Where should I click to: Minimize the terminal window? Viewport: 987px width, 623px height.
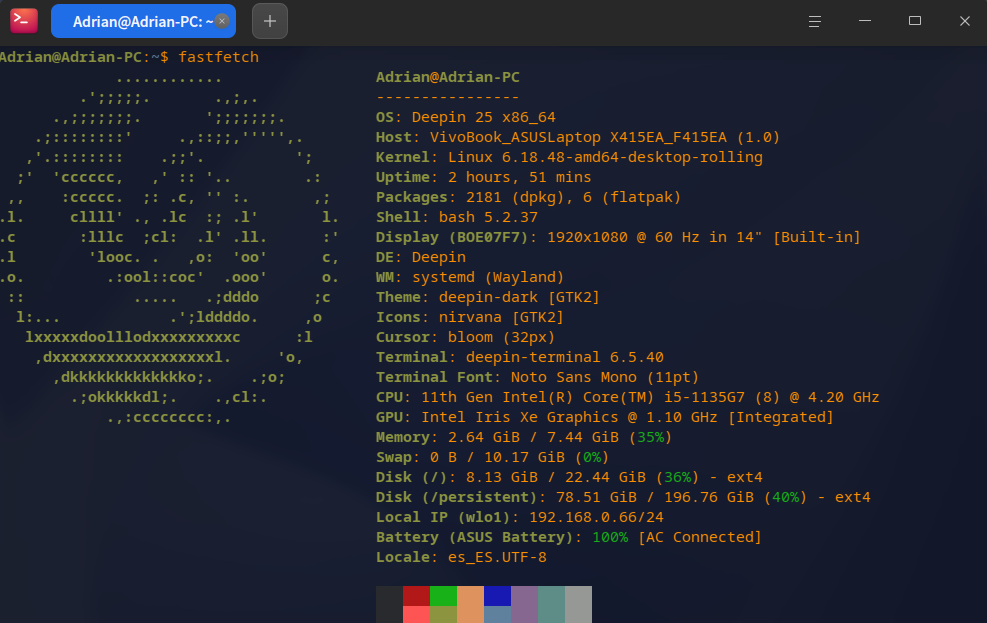[865, 21]
